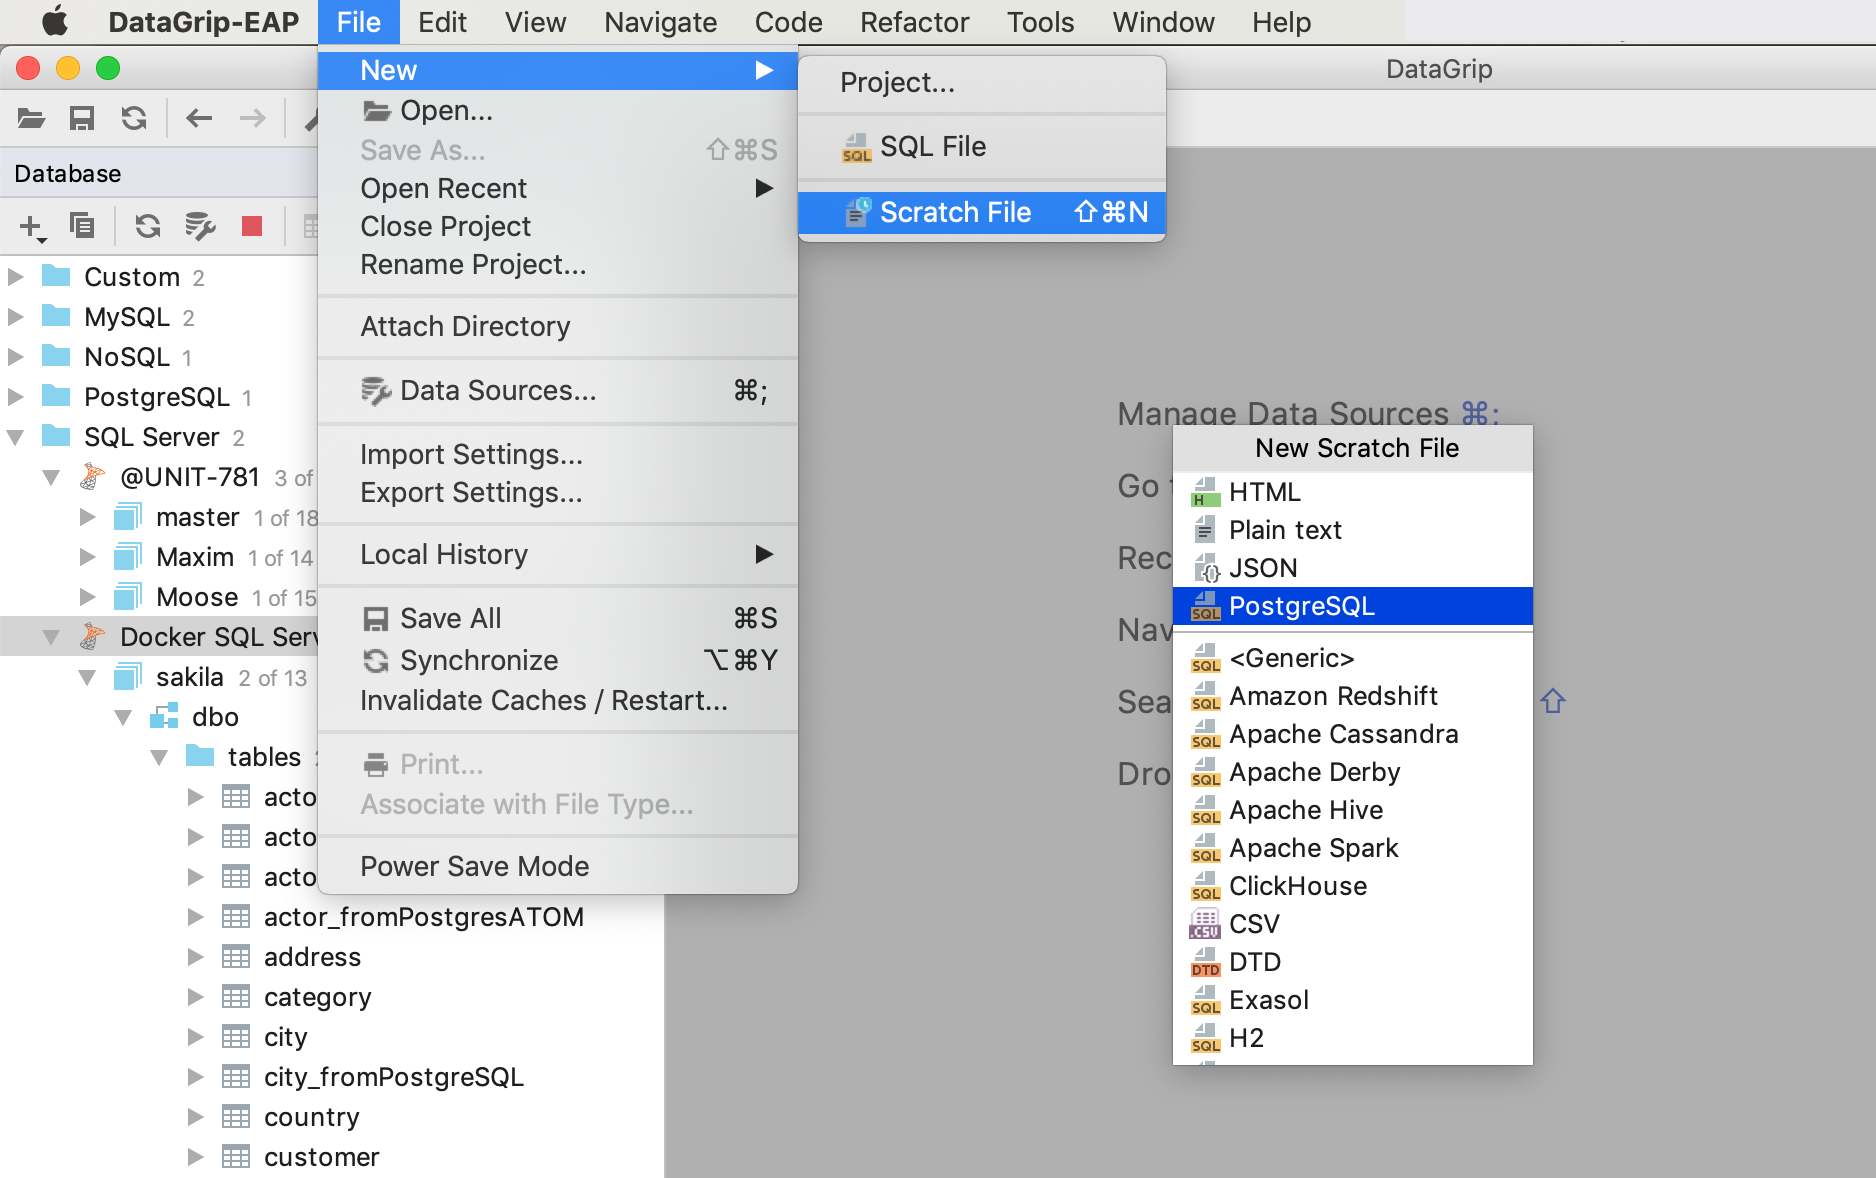Click the Duplicate icon in the Database toolbar
This screenshot has width=1876, height=1178.
(x=82, y=226)
